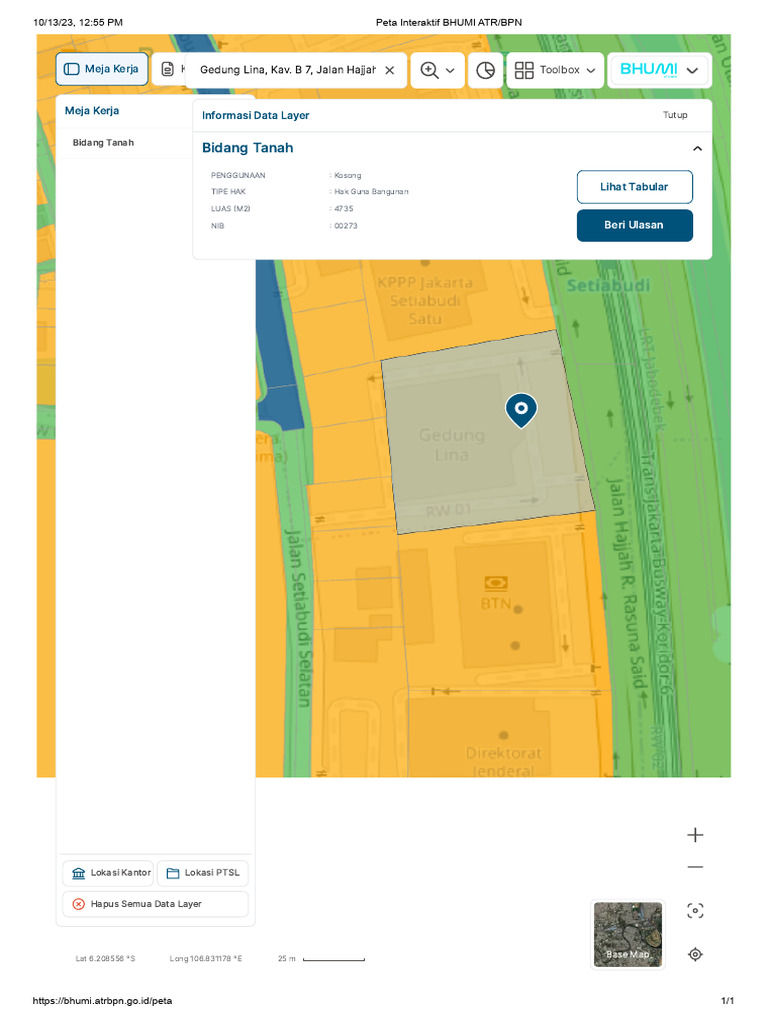
Task: Click the KPPP Jakarta Setiabudi Satu label
Action: click(x=425, y=301)
